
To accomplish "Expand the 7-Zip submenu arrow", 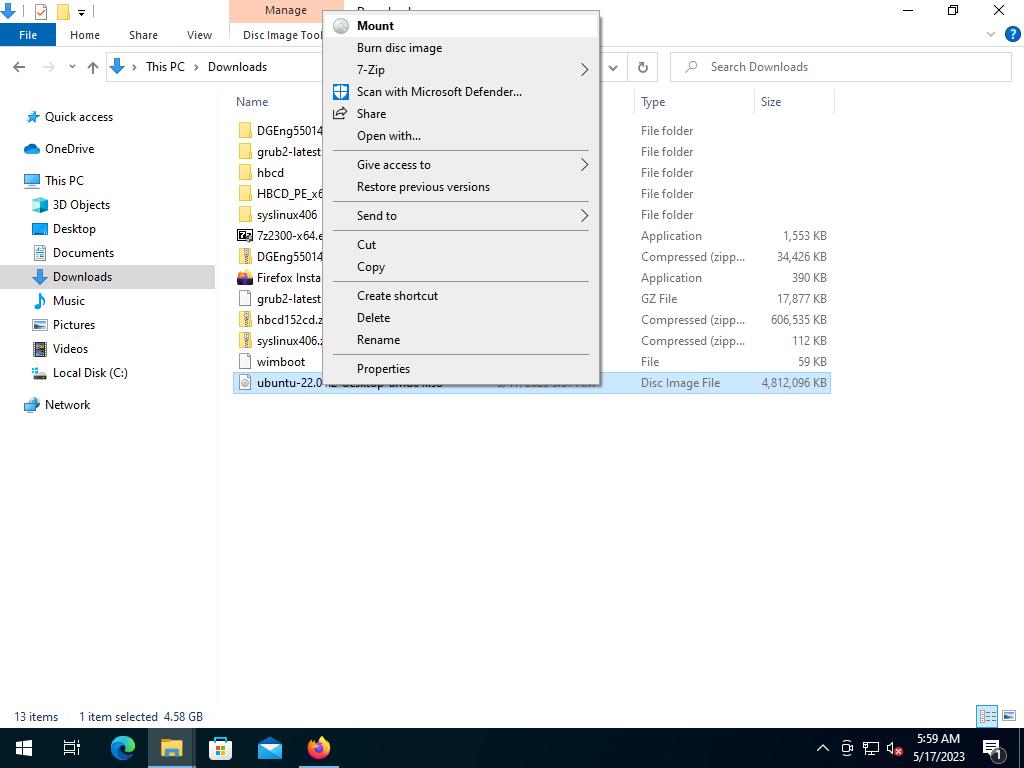I will 584,70.
